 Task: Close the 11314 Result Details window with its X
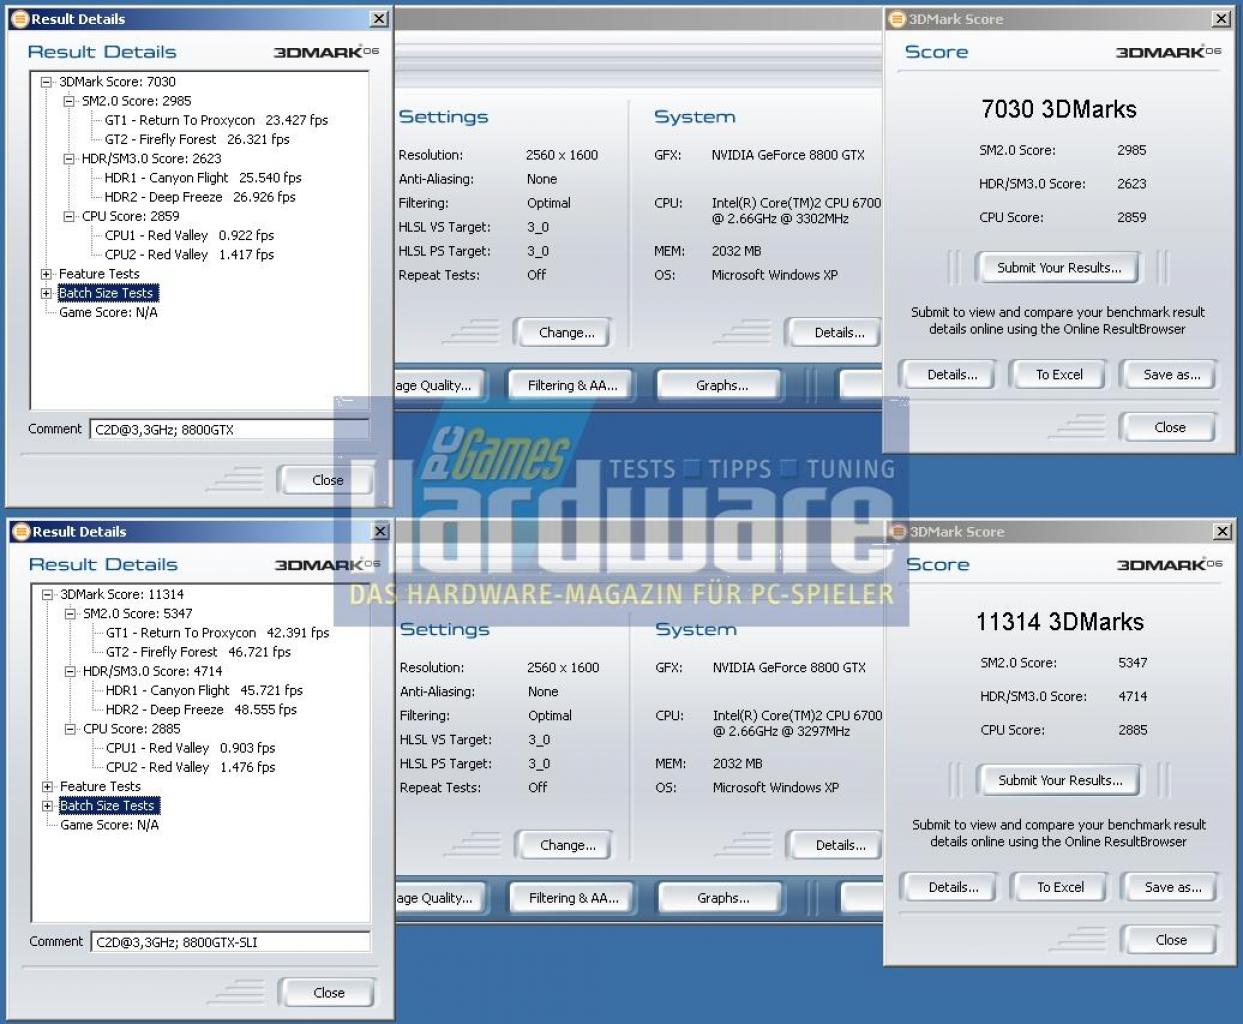pos(380,532)
